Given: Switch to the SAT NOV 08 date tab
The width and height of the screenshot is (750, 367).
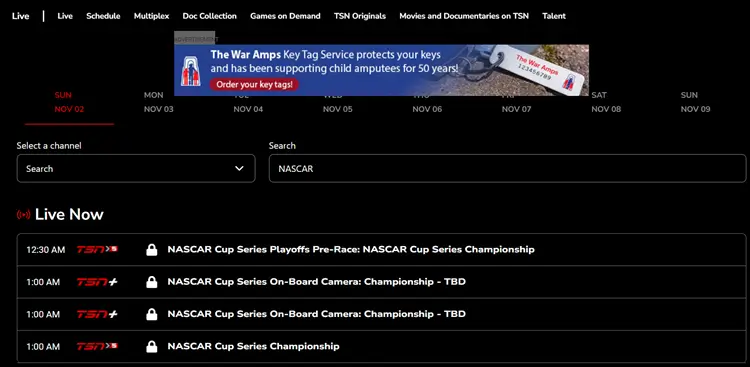Looking at the screenshot, I should [606, 102].
